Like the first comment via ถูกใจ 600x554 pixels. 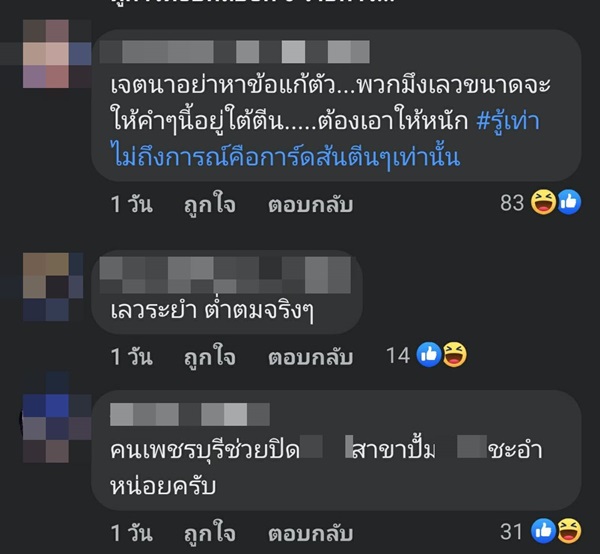pos(210,204)
